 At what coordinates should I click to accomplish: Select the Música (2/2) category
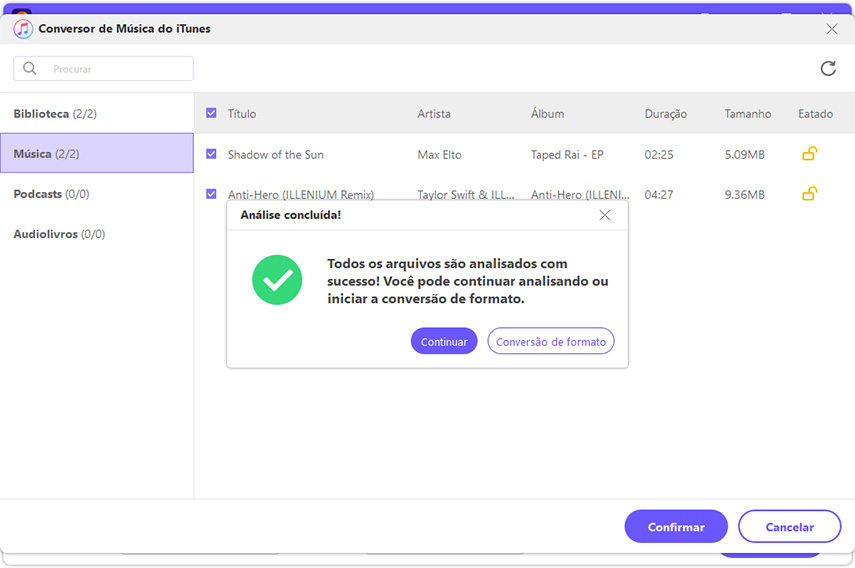[97, 153]
